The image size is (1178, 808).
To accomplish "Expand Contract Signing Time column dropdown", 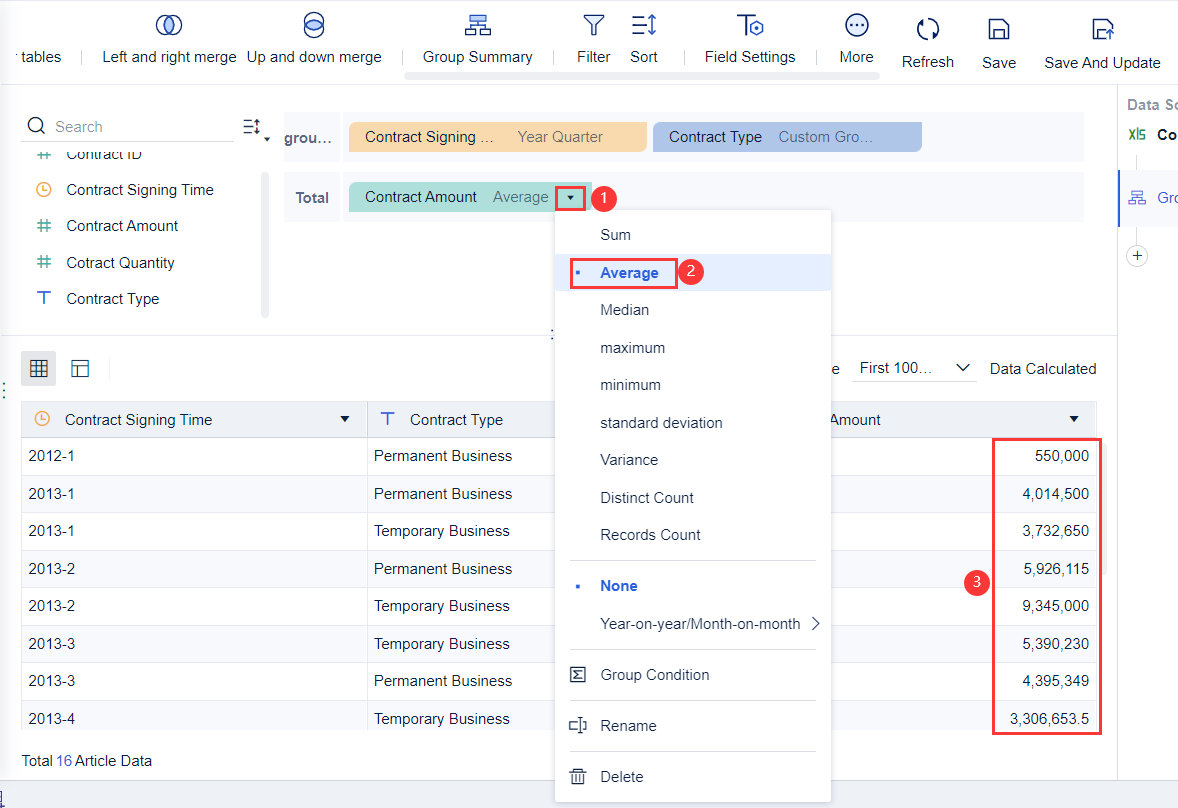I will click(345, 420).
